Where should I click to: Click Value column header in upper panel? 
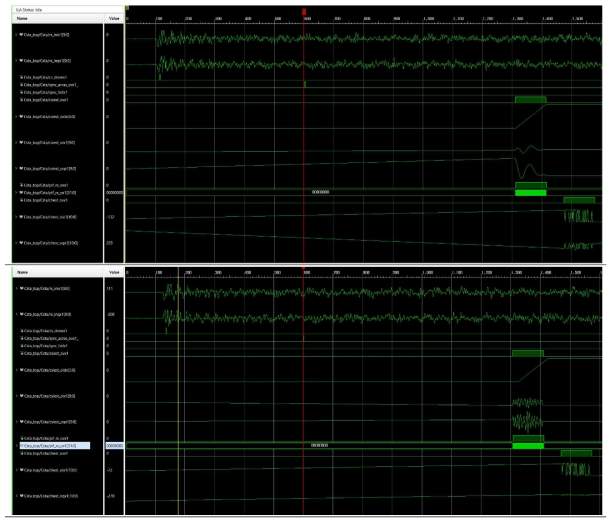tap(114, 18)
